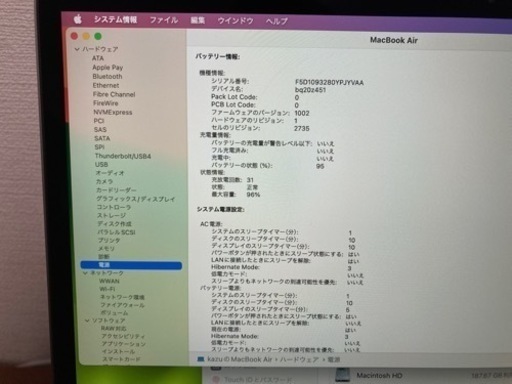Click the MacBook Air window title
This screenshot has height=384, width=512.
coord(394,40)
